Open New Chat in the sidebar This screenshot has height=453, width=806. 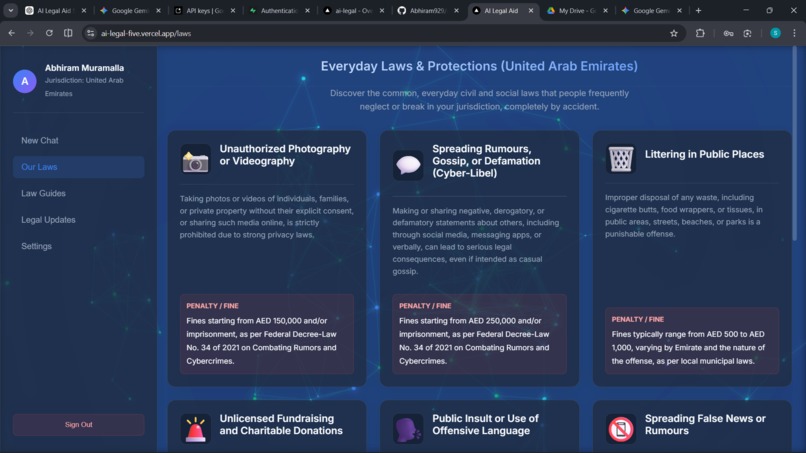79,140
